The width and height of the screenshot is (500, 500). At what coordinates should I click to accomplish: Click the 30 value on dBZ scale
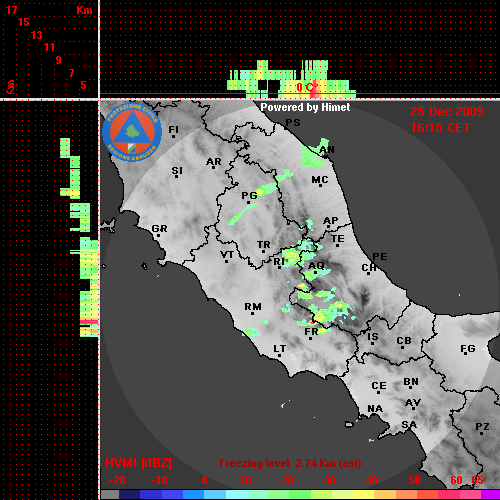tap(329, 480)
